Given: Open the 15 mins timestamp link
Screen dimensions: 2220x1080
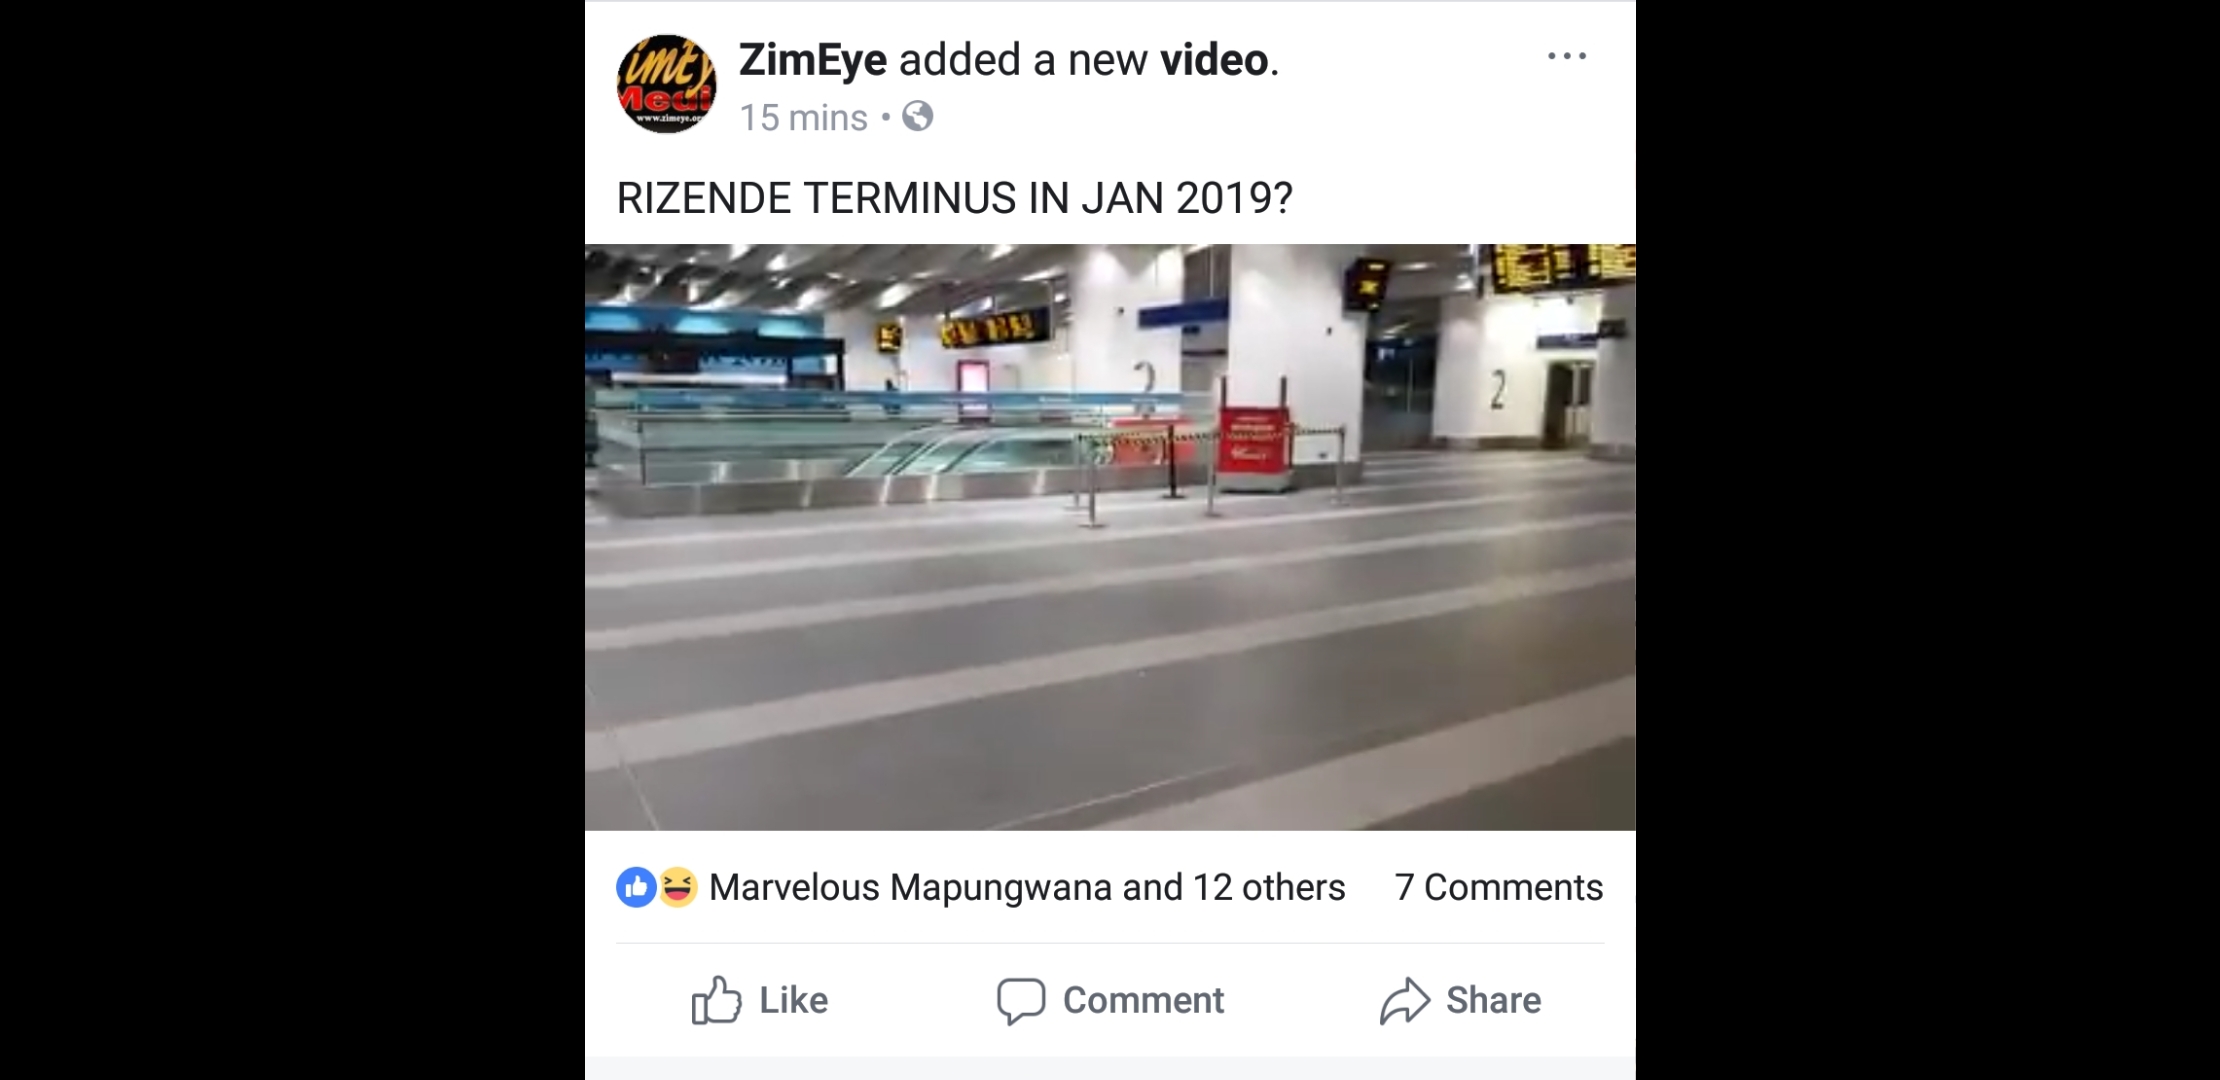Looking at the screenshot, I should click(x=803, y=118).
